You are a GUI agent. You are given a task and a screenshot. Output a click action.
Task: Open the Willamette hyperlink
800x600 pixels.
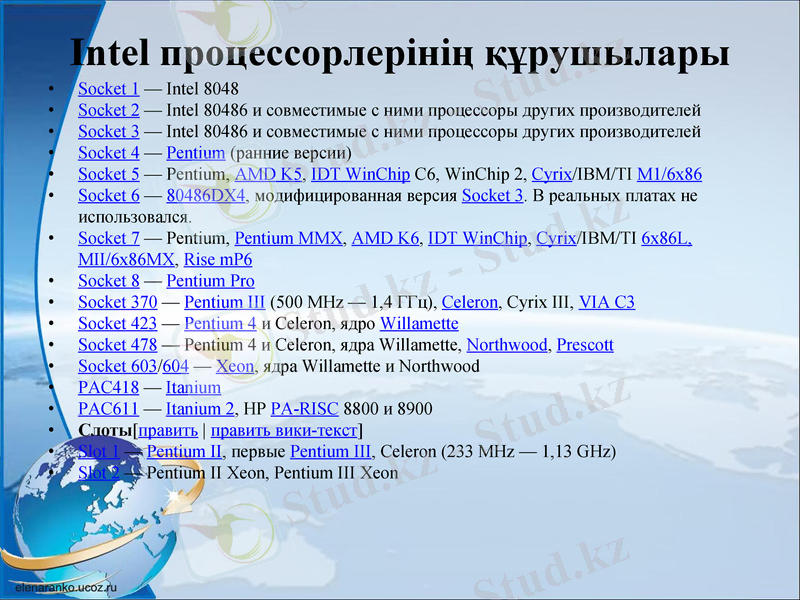tap(420, 323)
